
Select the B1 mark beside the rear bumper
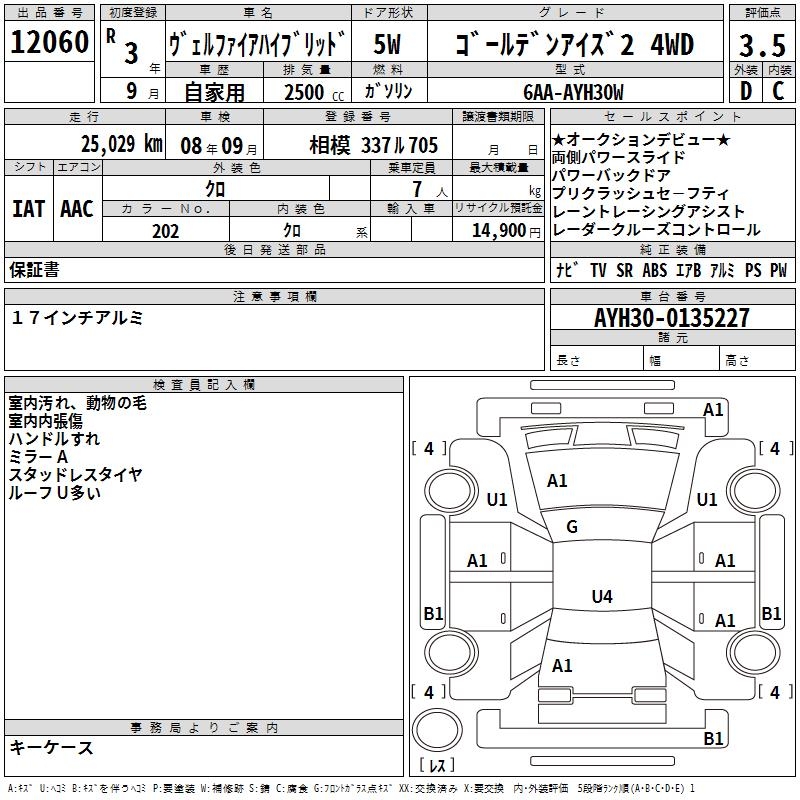[713, 739]
